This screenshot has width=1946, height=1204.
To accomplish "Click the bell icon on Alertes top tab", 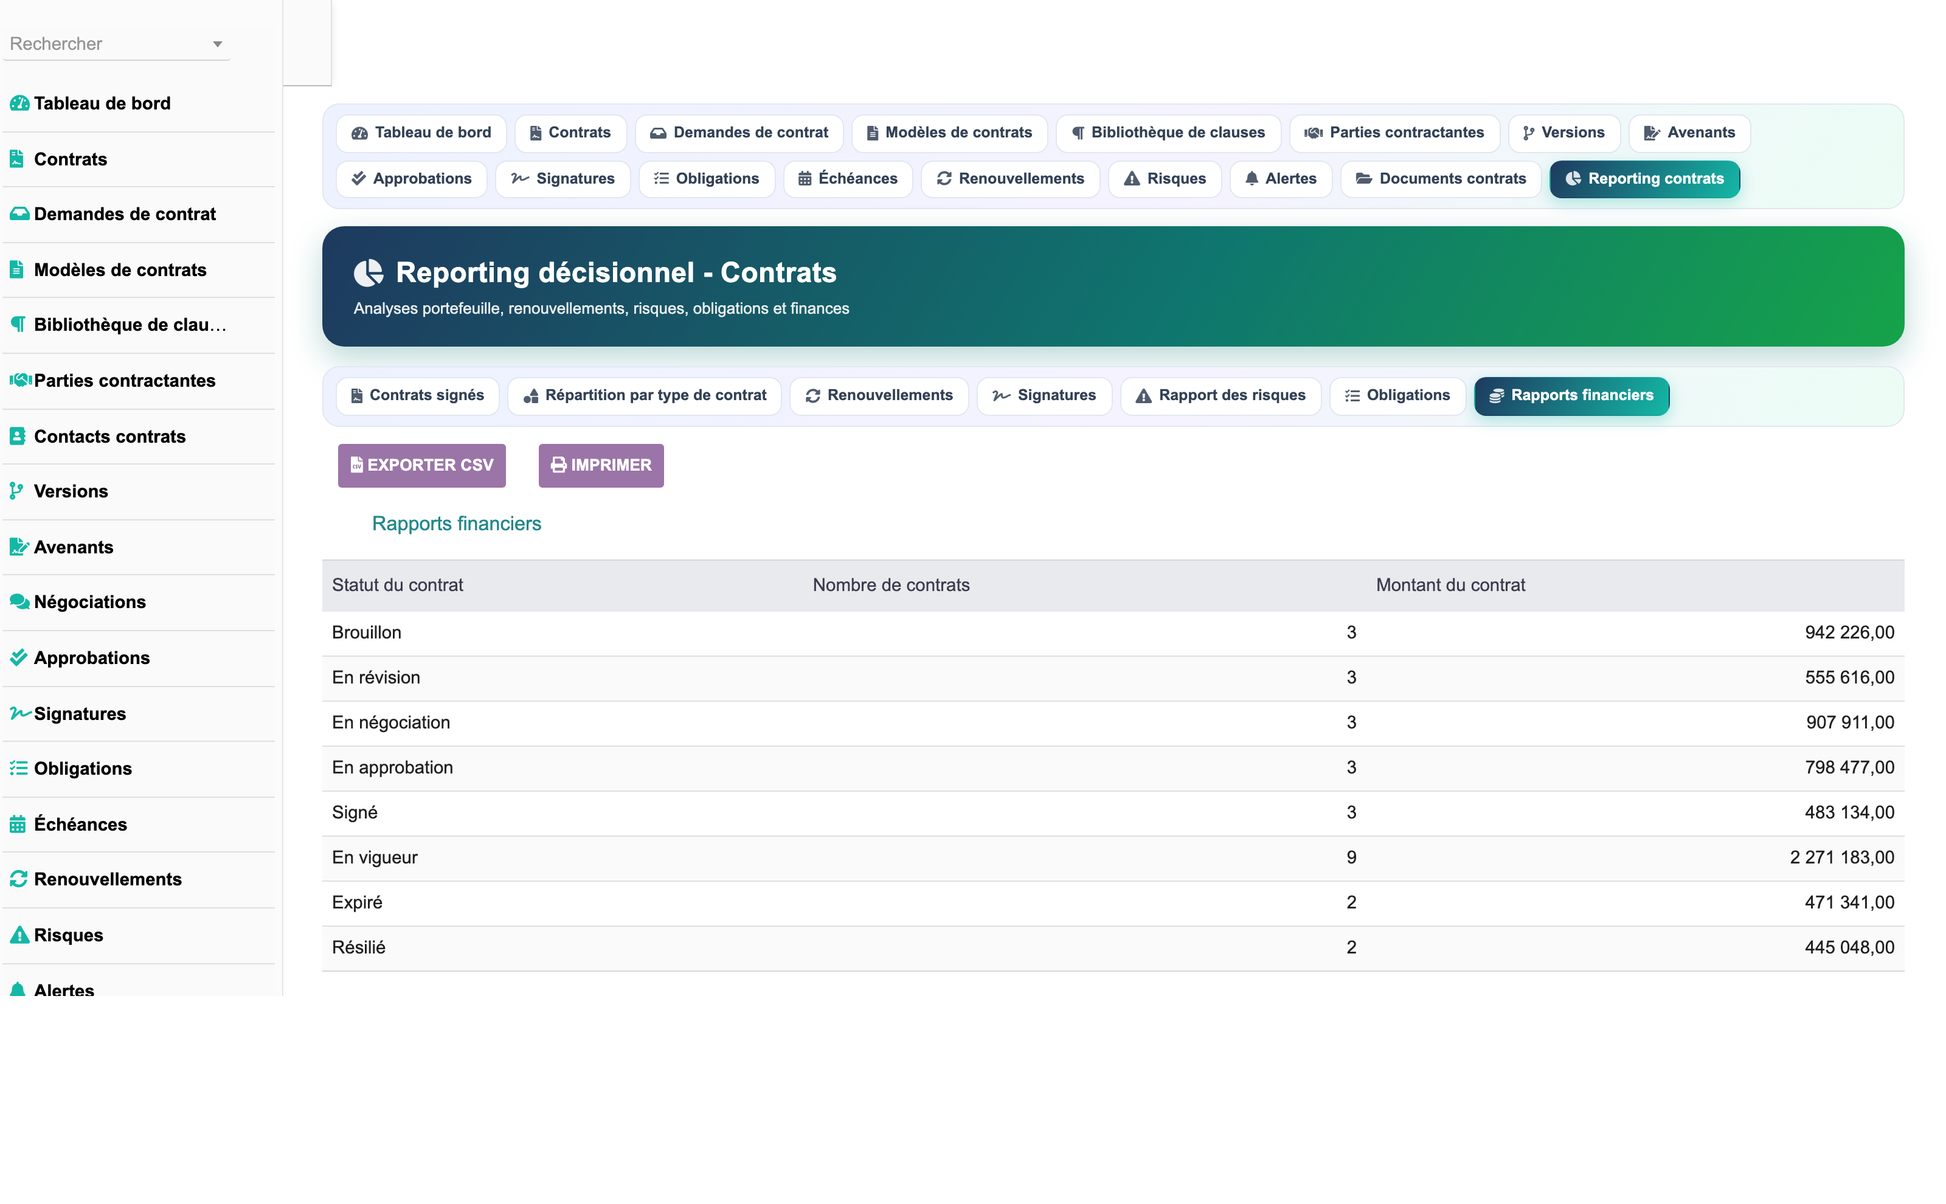I will click(1251, 179).
